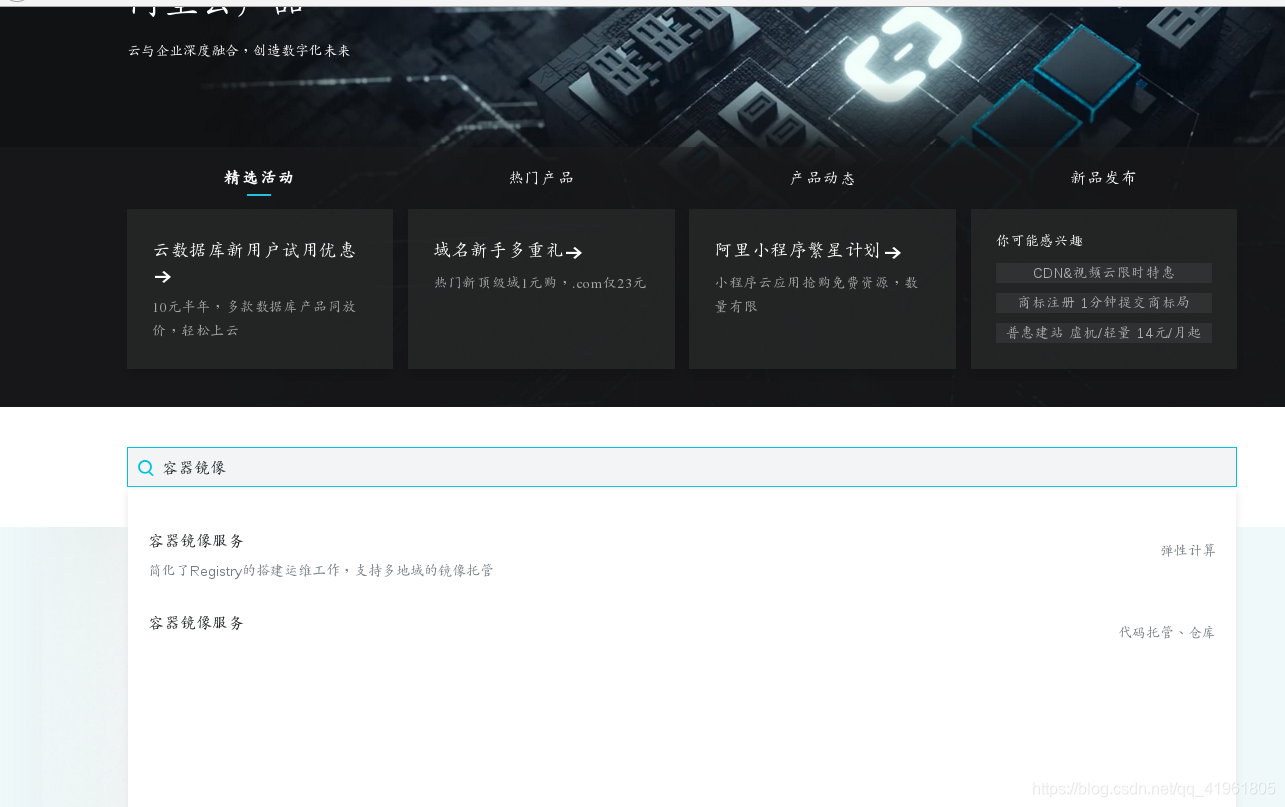Click the magnifier search icon
This screenshot has width=1285, height=807.
(146, 468)
